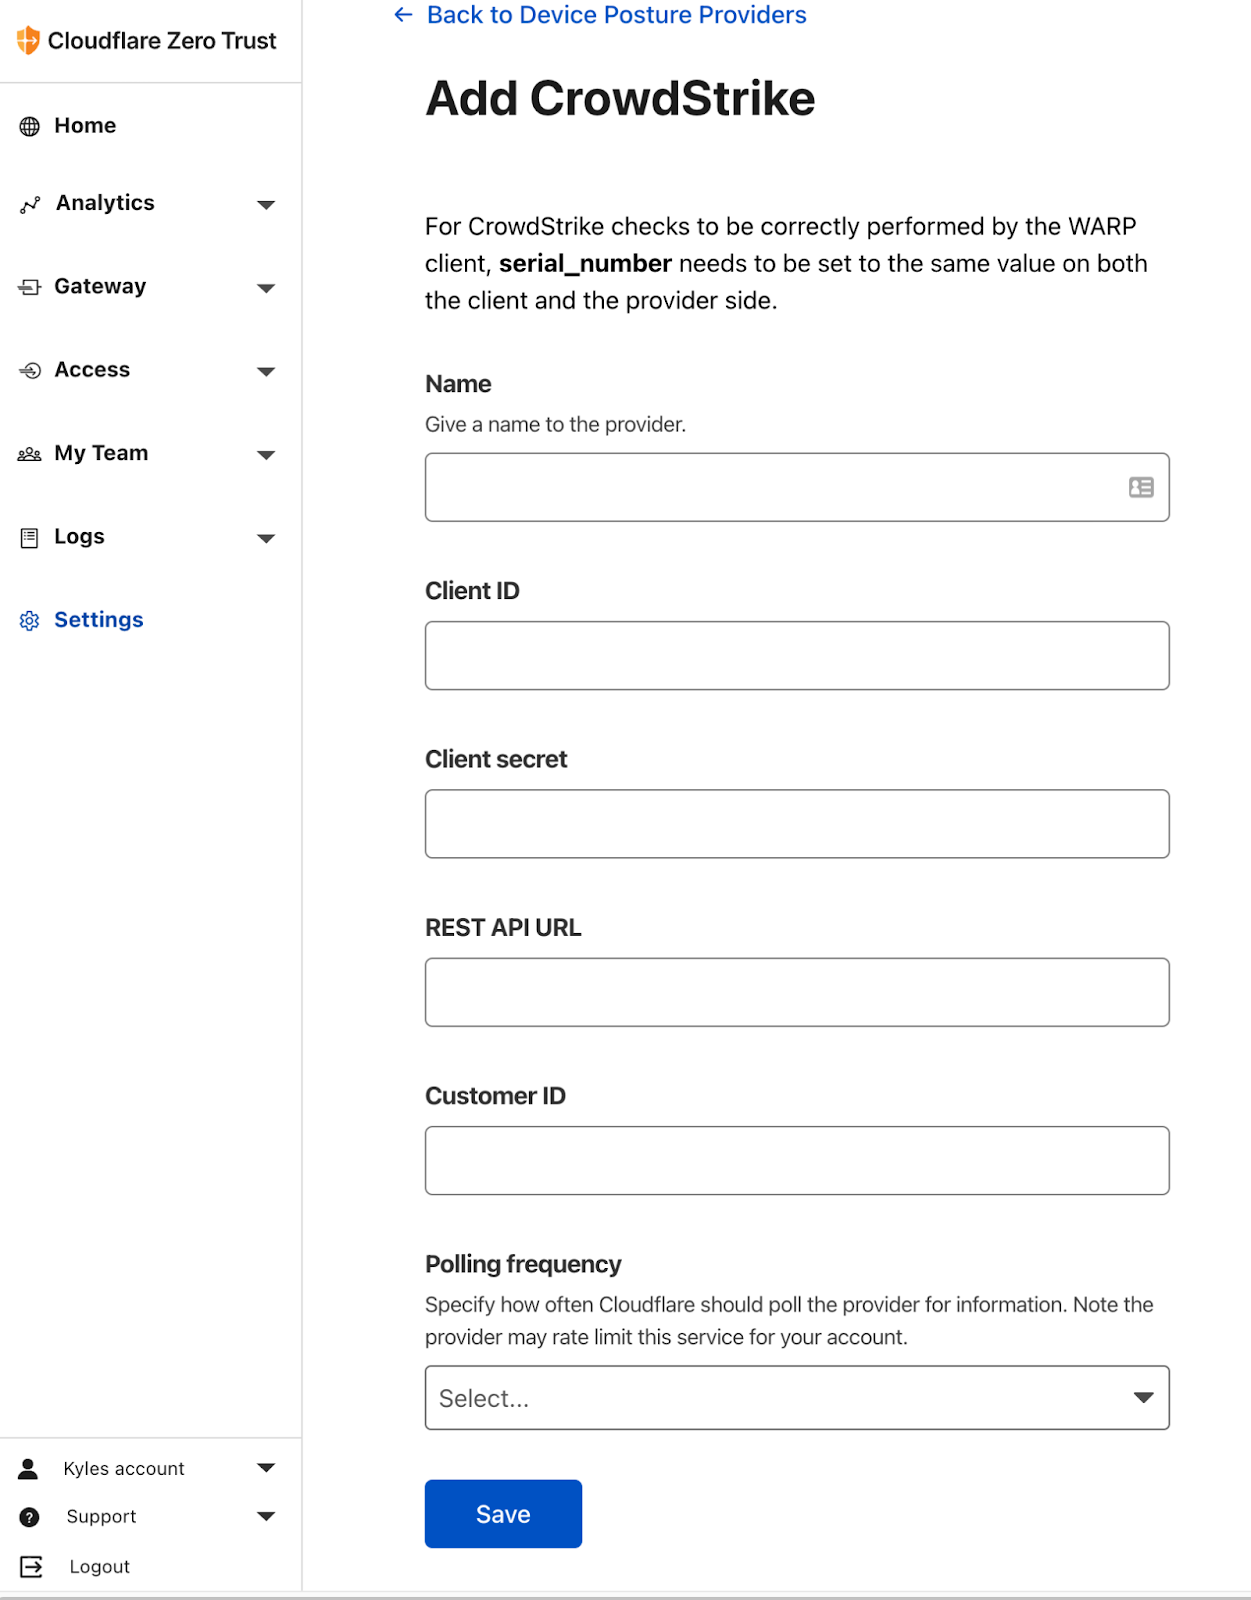This screenshot has height=1600, width=1251.
Task: Click the Client secret label
Action: pos(496,759)
